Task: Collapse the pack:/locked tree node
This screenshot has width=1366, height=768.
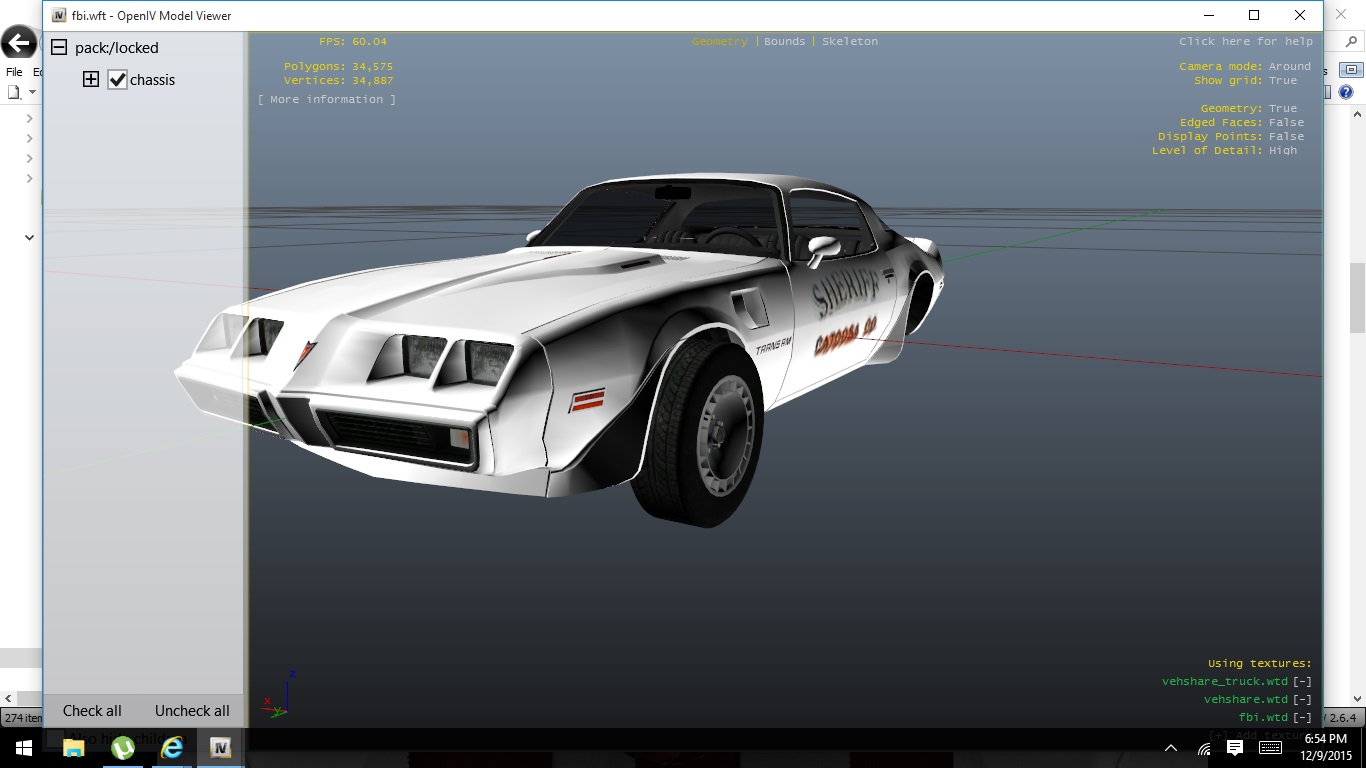Action: pyautogui.click(x=59, y=48)
